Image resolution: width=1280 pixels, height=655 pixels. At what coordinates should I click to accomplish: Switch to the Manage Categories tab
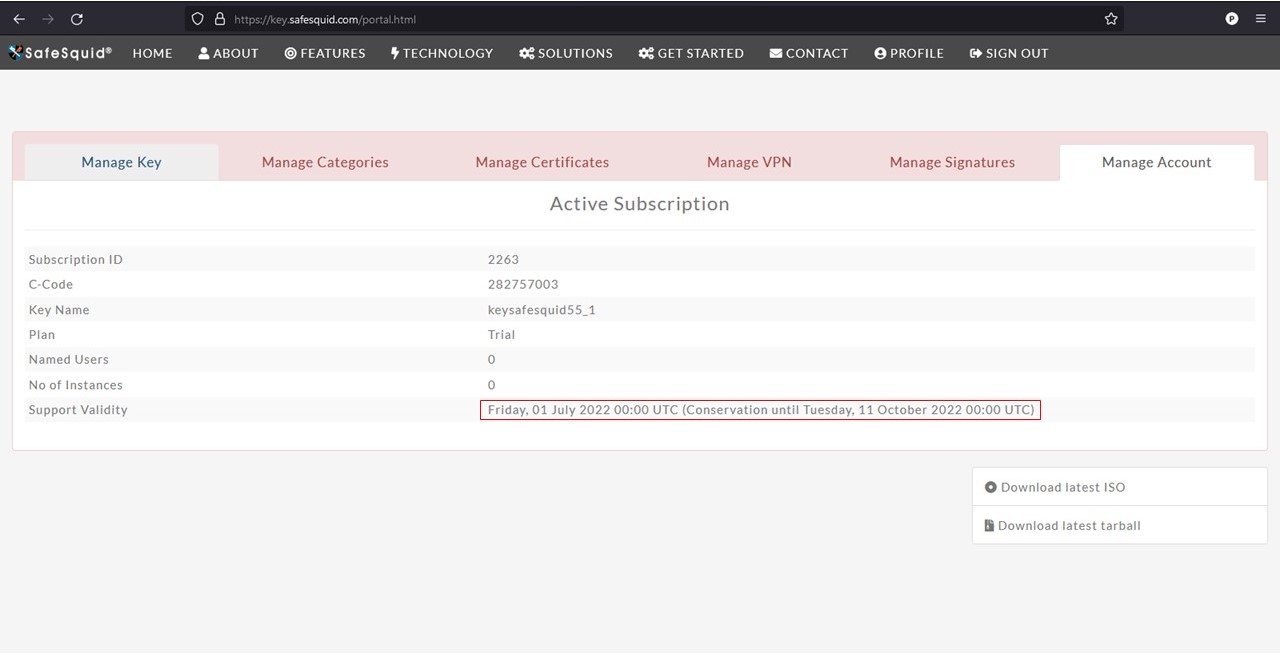325,162
